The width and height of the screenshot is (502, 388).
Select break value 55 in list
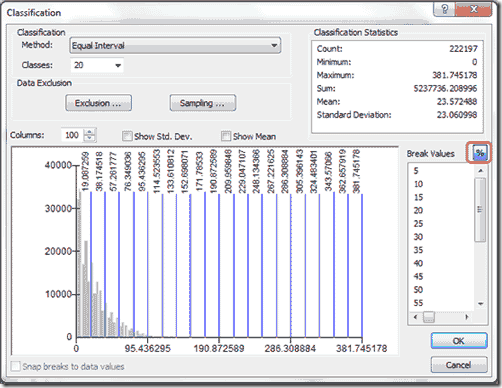click(418, 303)
